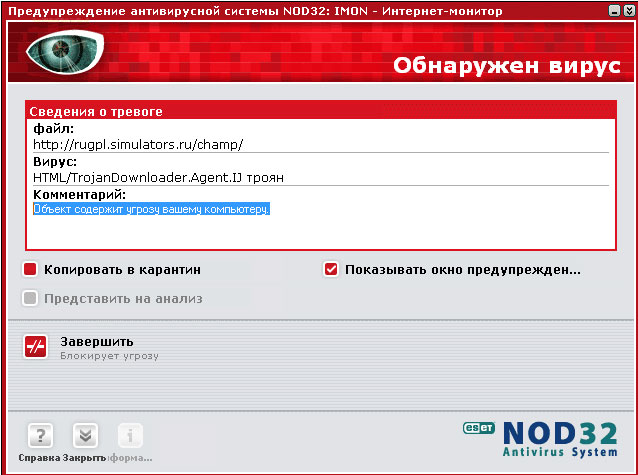Click the Справка question mark icon
This screenshot has width=638, height=475.
(x=39, y=435)
